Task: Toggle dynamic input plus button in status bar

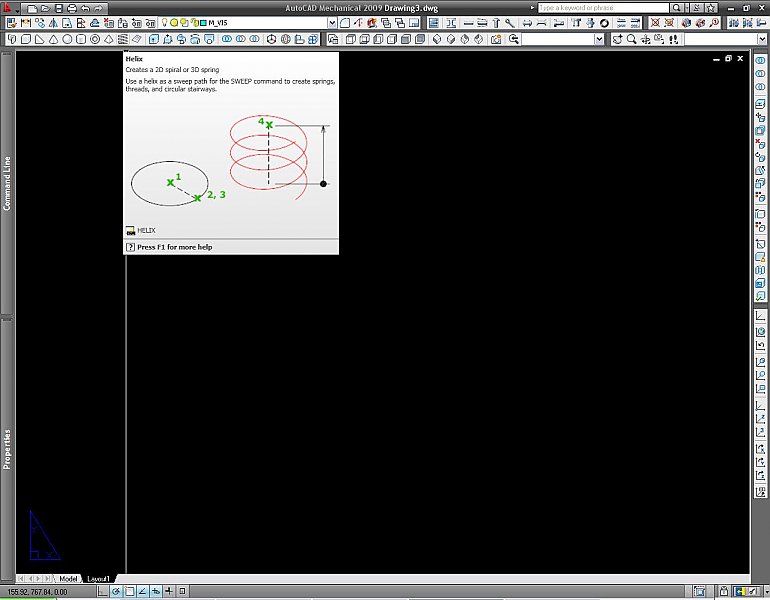Action: tap(169, 592)
